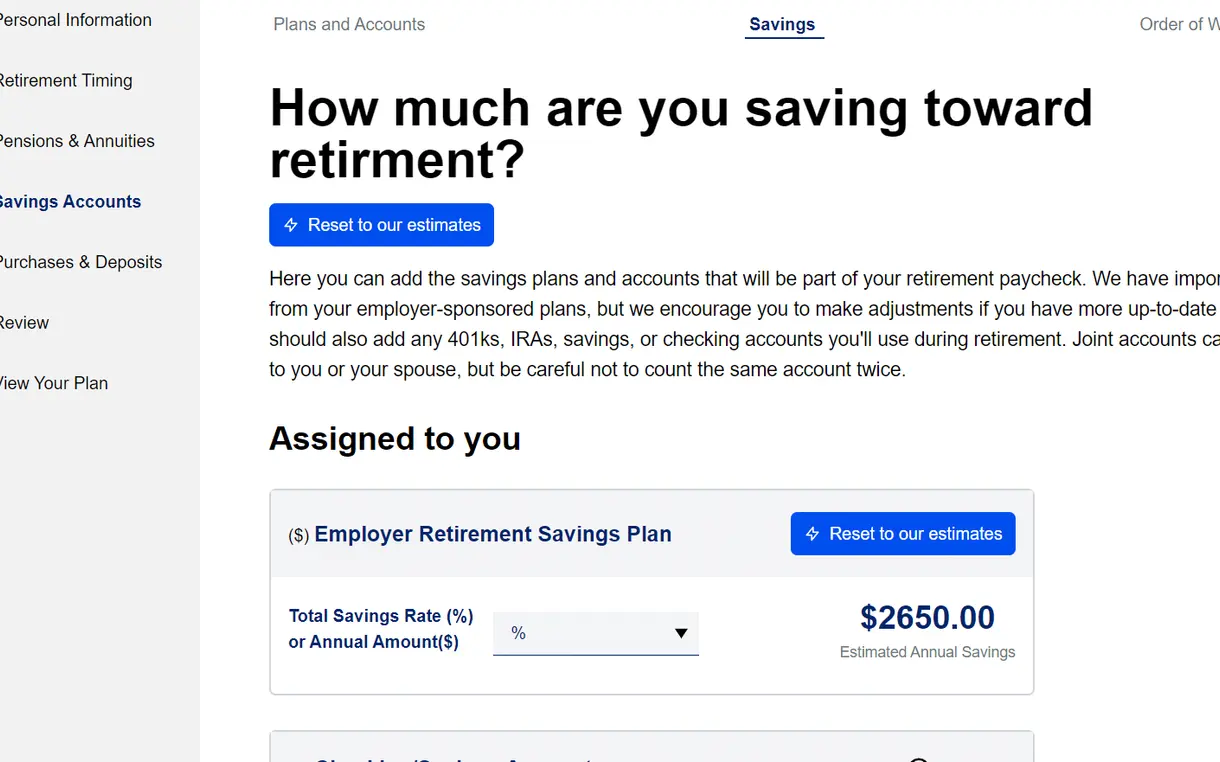1220x762 pixels.
Task: Open Retirement Timing section
Action: pyautogui.click(x=66, y=81)
